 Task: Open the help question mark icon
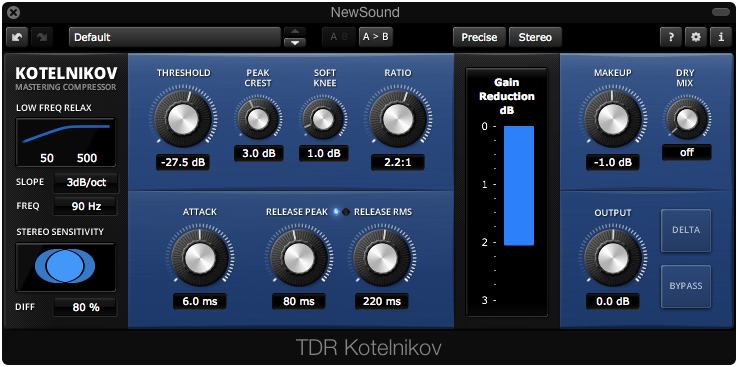pyautogui.click(x=671, y=37)
